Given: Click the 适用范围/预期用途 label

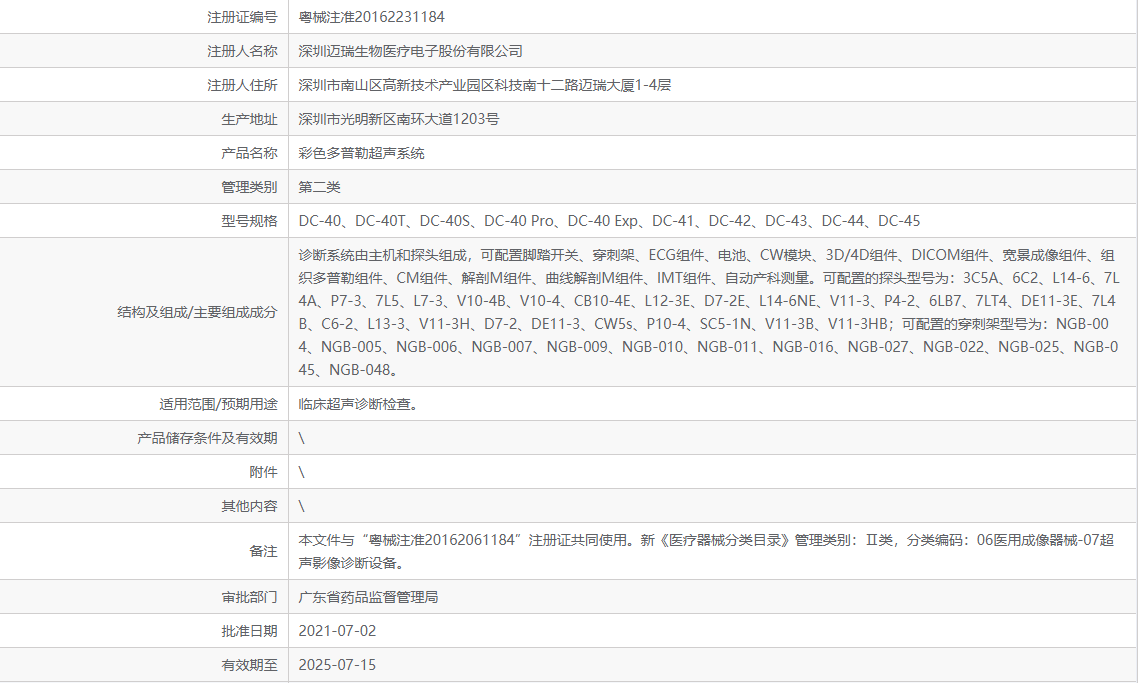Looking at the screenshot, I should pos(218,404).
